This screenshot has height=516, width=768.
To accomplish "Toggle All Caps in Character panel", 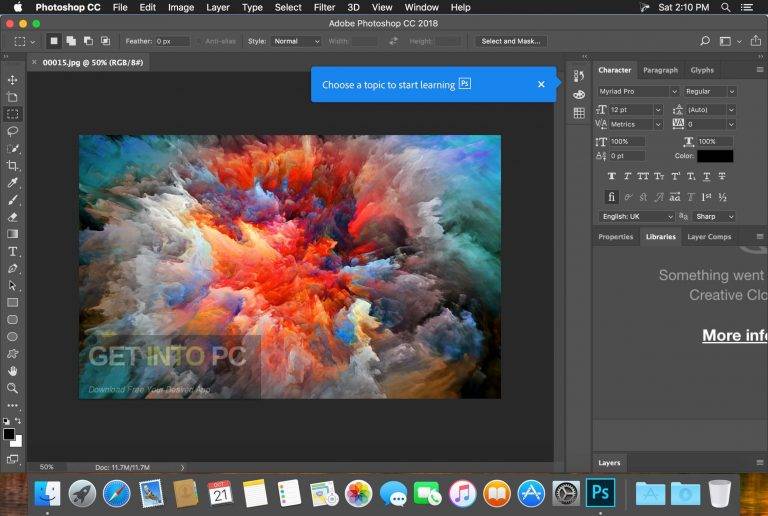I will click(643, 176).
